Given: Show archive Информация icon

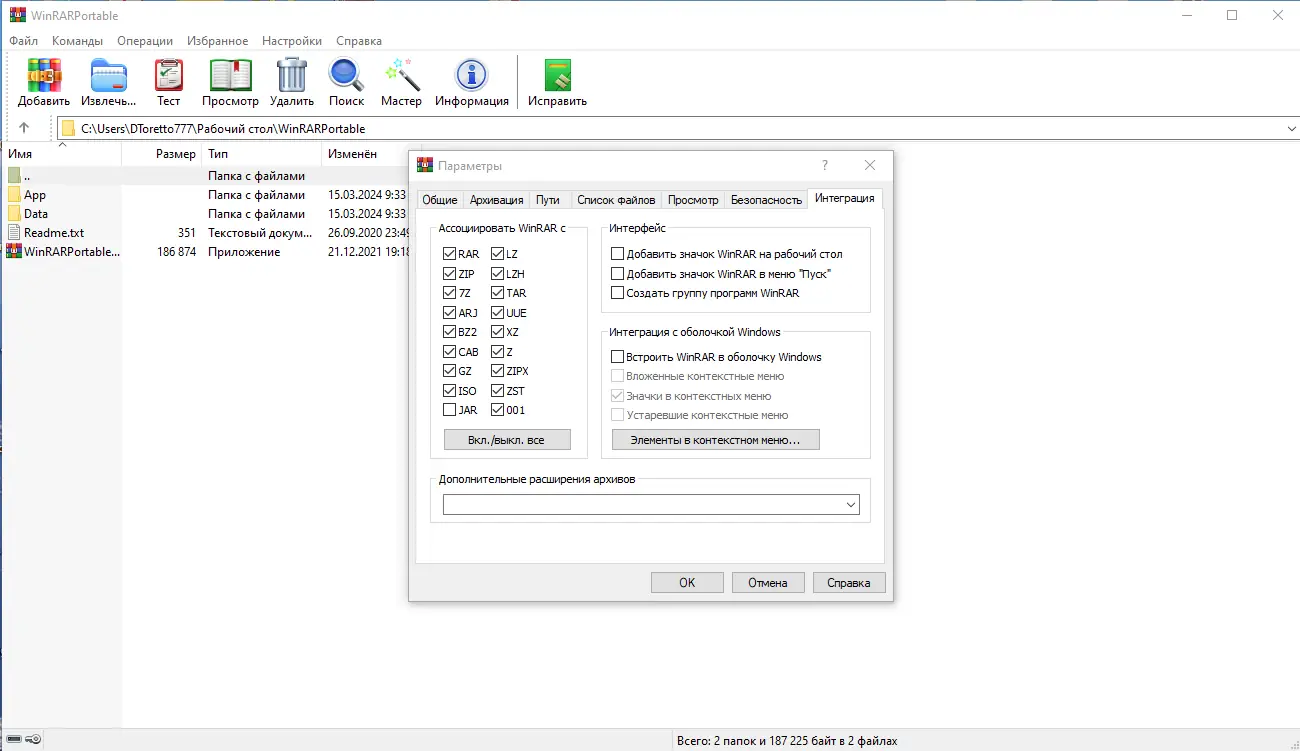Looking at the screenshot, I should (x=471, y=75).
